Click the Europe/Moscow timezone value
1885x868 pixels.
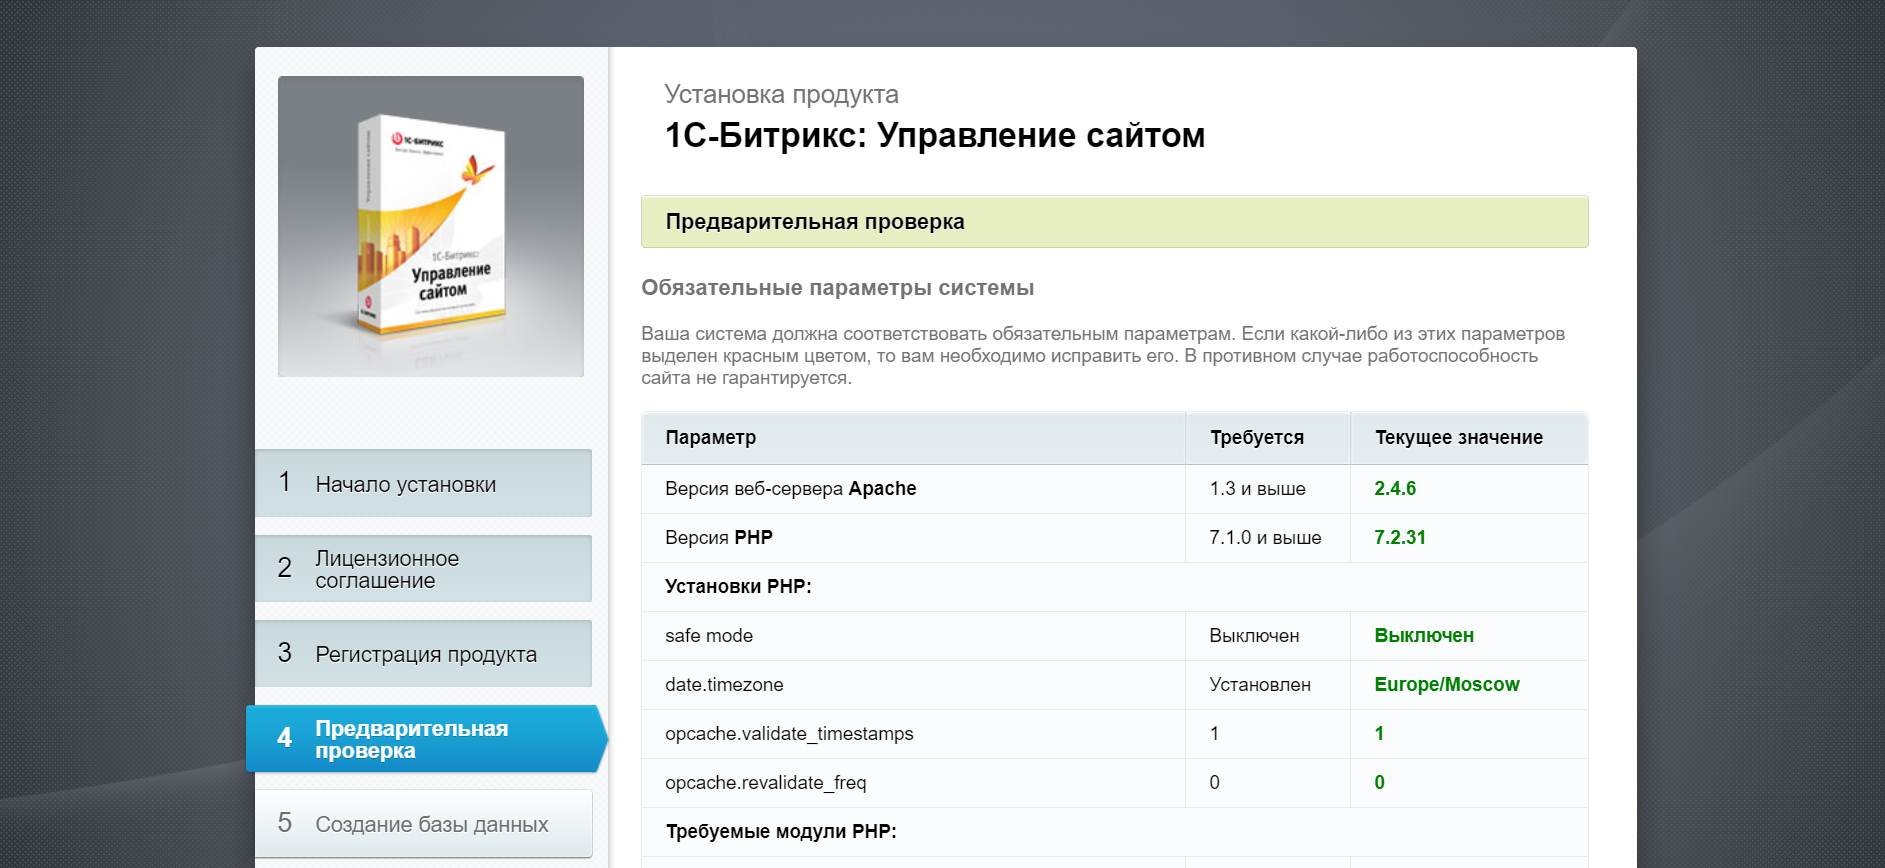[x=1447, y=684]
